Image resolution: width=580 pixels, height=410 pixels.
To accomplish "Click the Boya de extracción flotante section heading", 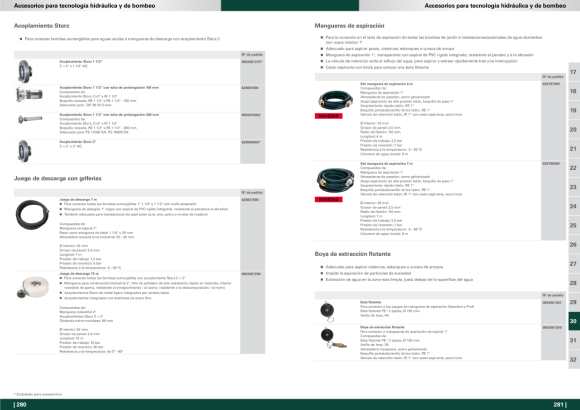I will click(x=353, y=254).
